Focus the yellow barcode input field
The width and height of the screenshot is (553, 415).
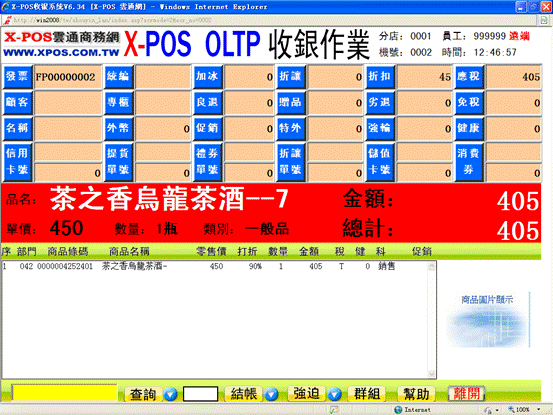(65, 393)
